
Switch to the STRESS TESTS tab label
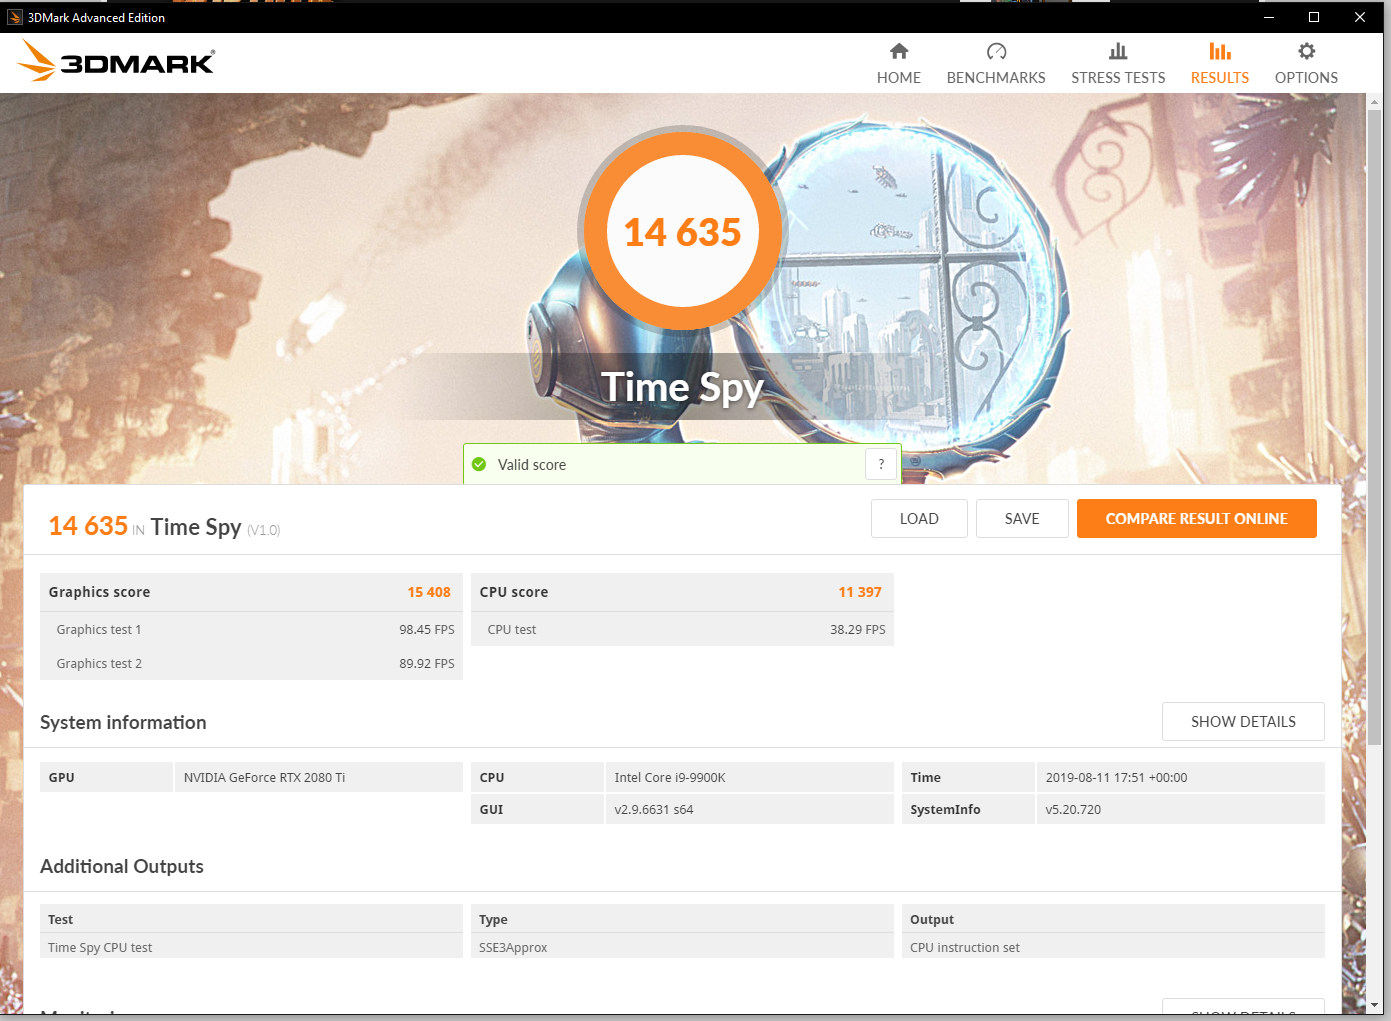1117,78
